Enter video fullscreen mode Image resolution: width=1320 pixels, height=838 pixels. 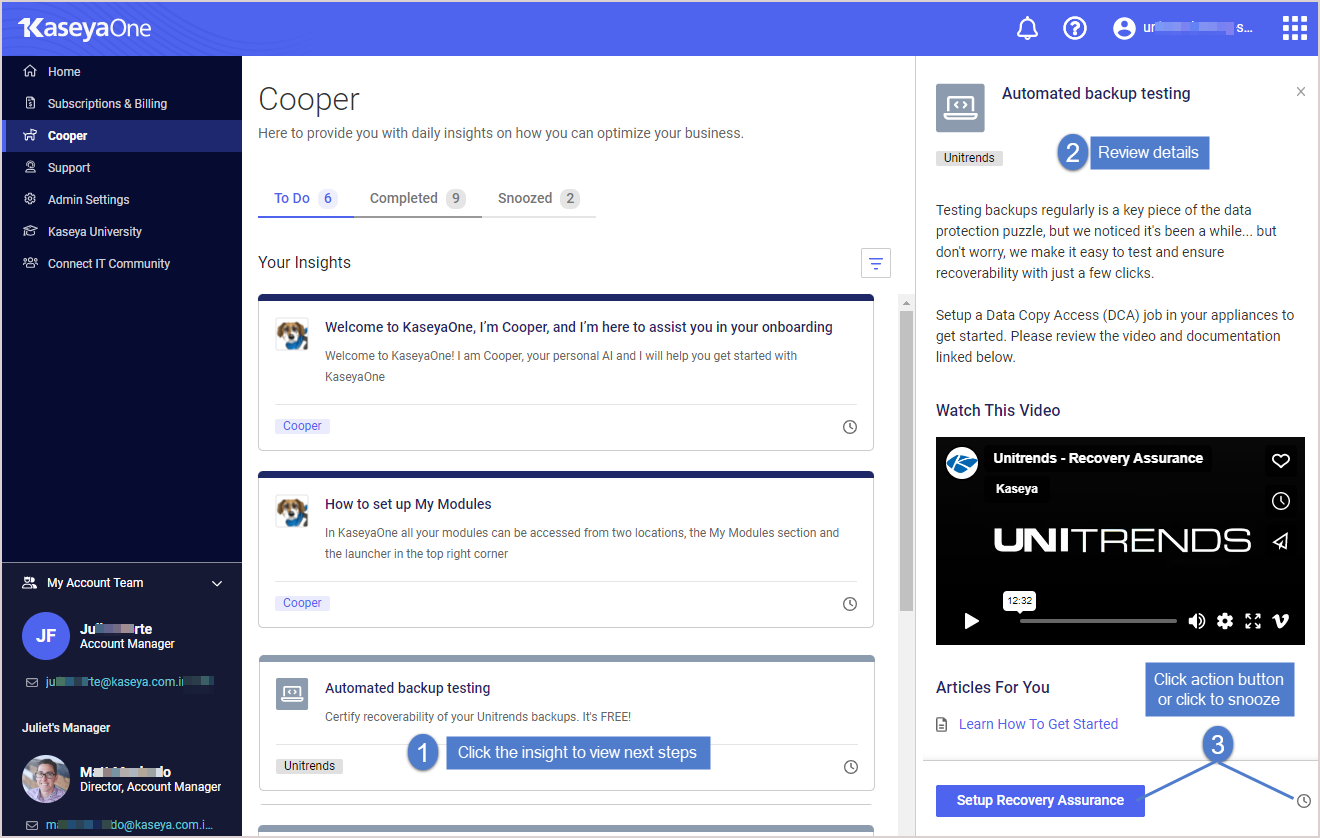tap(1253, 621)
